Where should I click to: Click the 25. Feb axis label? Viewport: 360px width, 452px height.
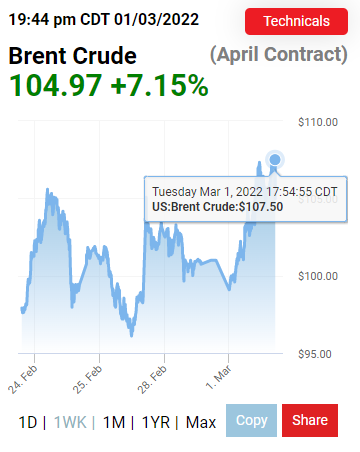point(87,379)
